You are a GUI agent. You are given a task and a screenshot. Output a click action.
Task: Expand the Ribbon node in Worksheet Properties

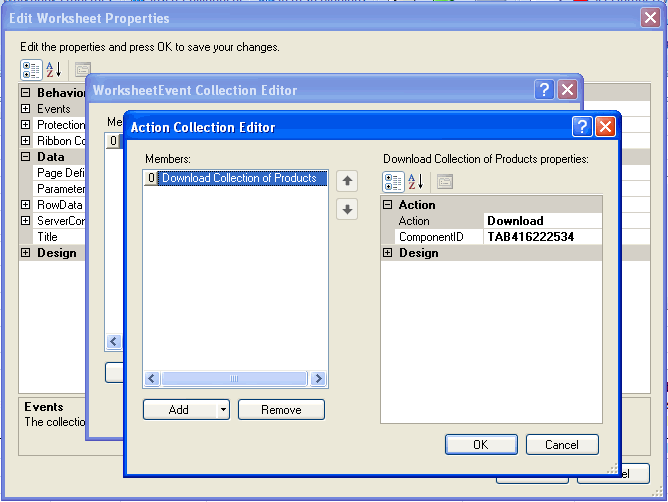coord(26,141)
